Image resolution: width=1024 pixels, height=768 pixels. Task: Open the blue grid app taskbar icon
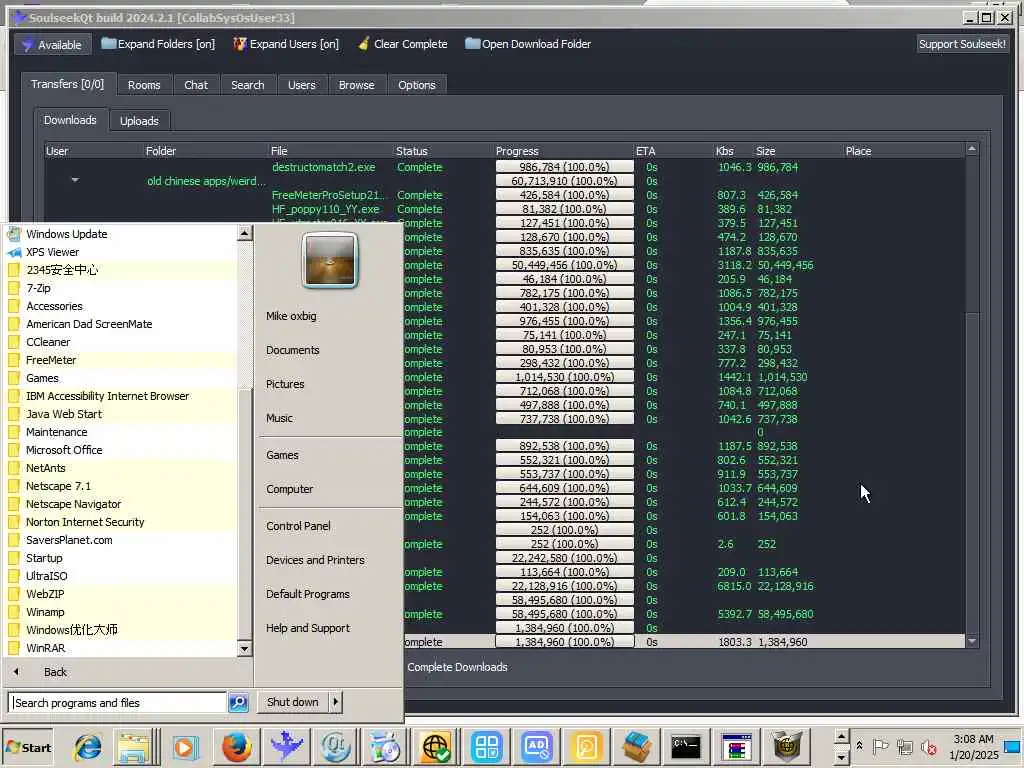(487, 746)
